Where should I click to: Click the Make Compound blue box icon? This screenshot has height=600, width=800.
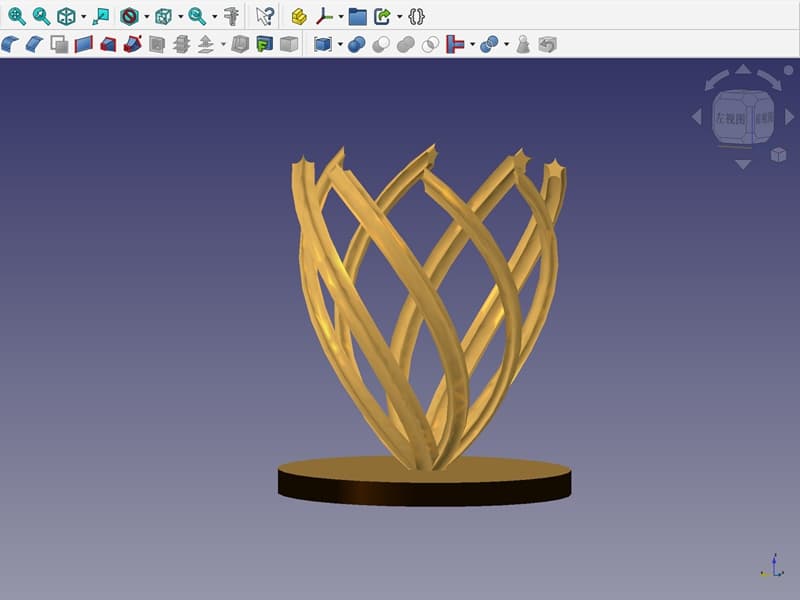pos(323,44)
